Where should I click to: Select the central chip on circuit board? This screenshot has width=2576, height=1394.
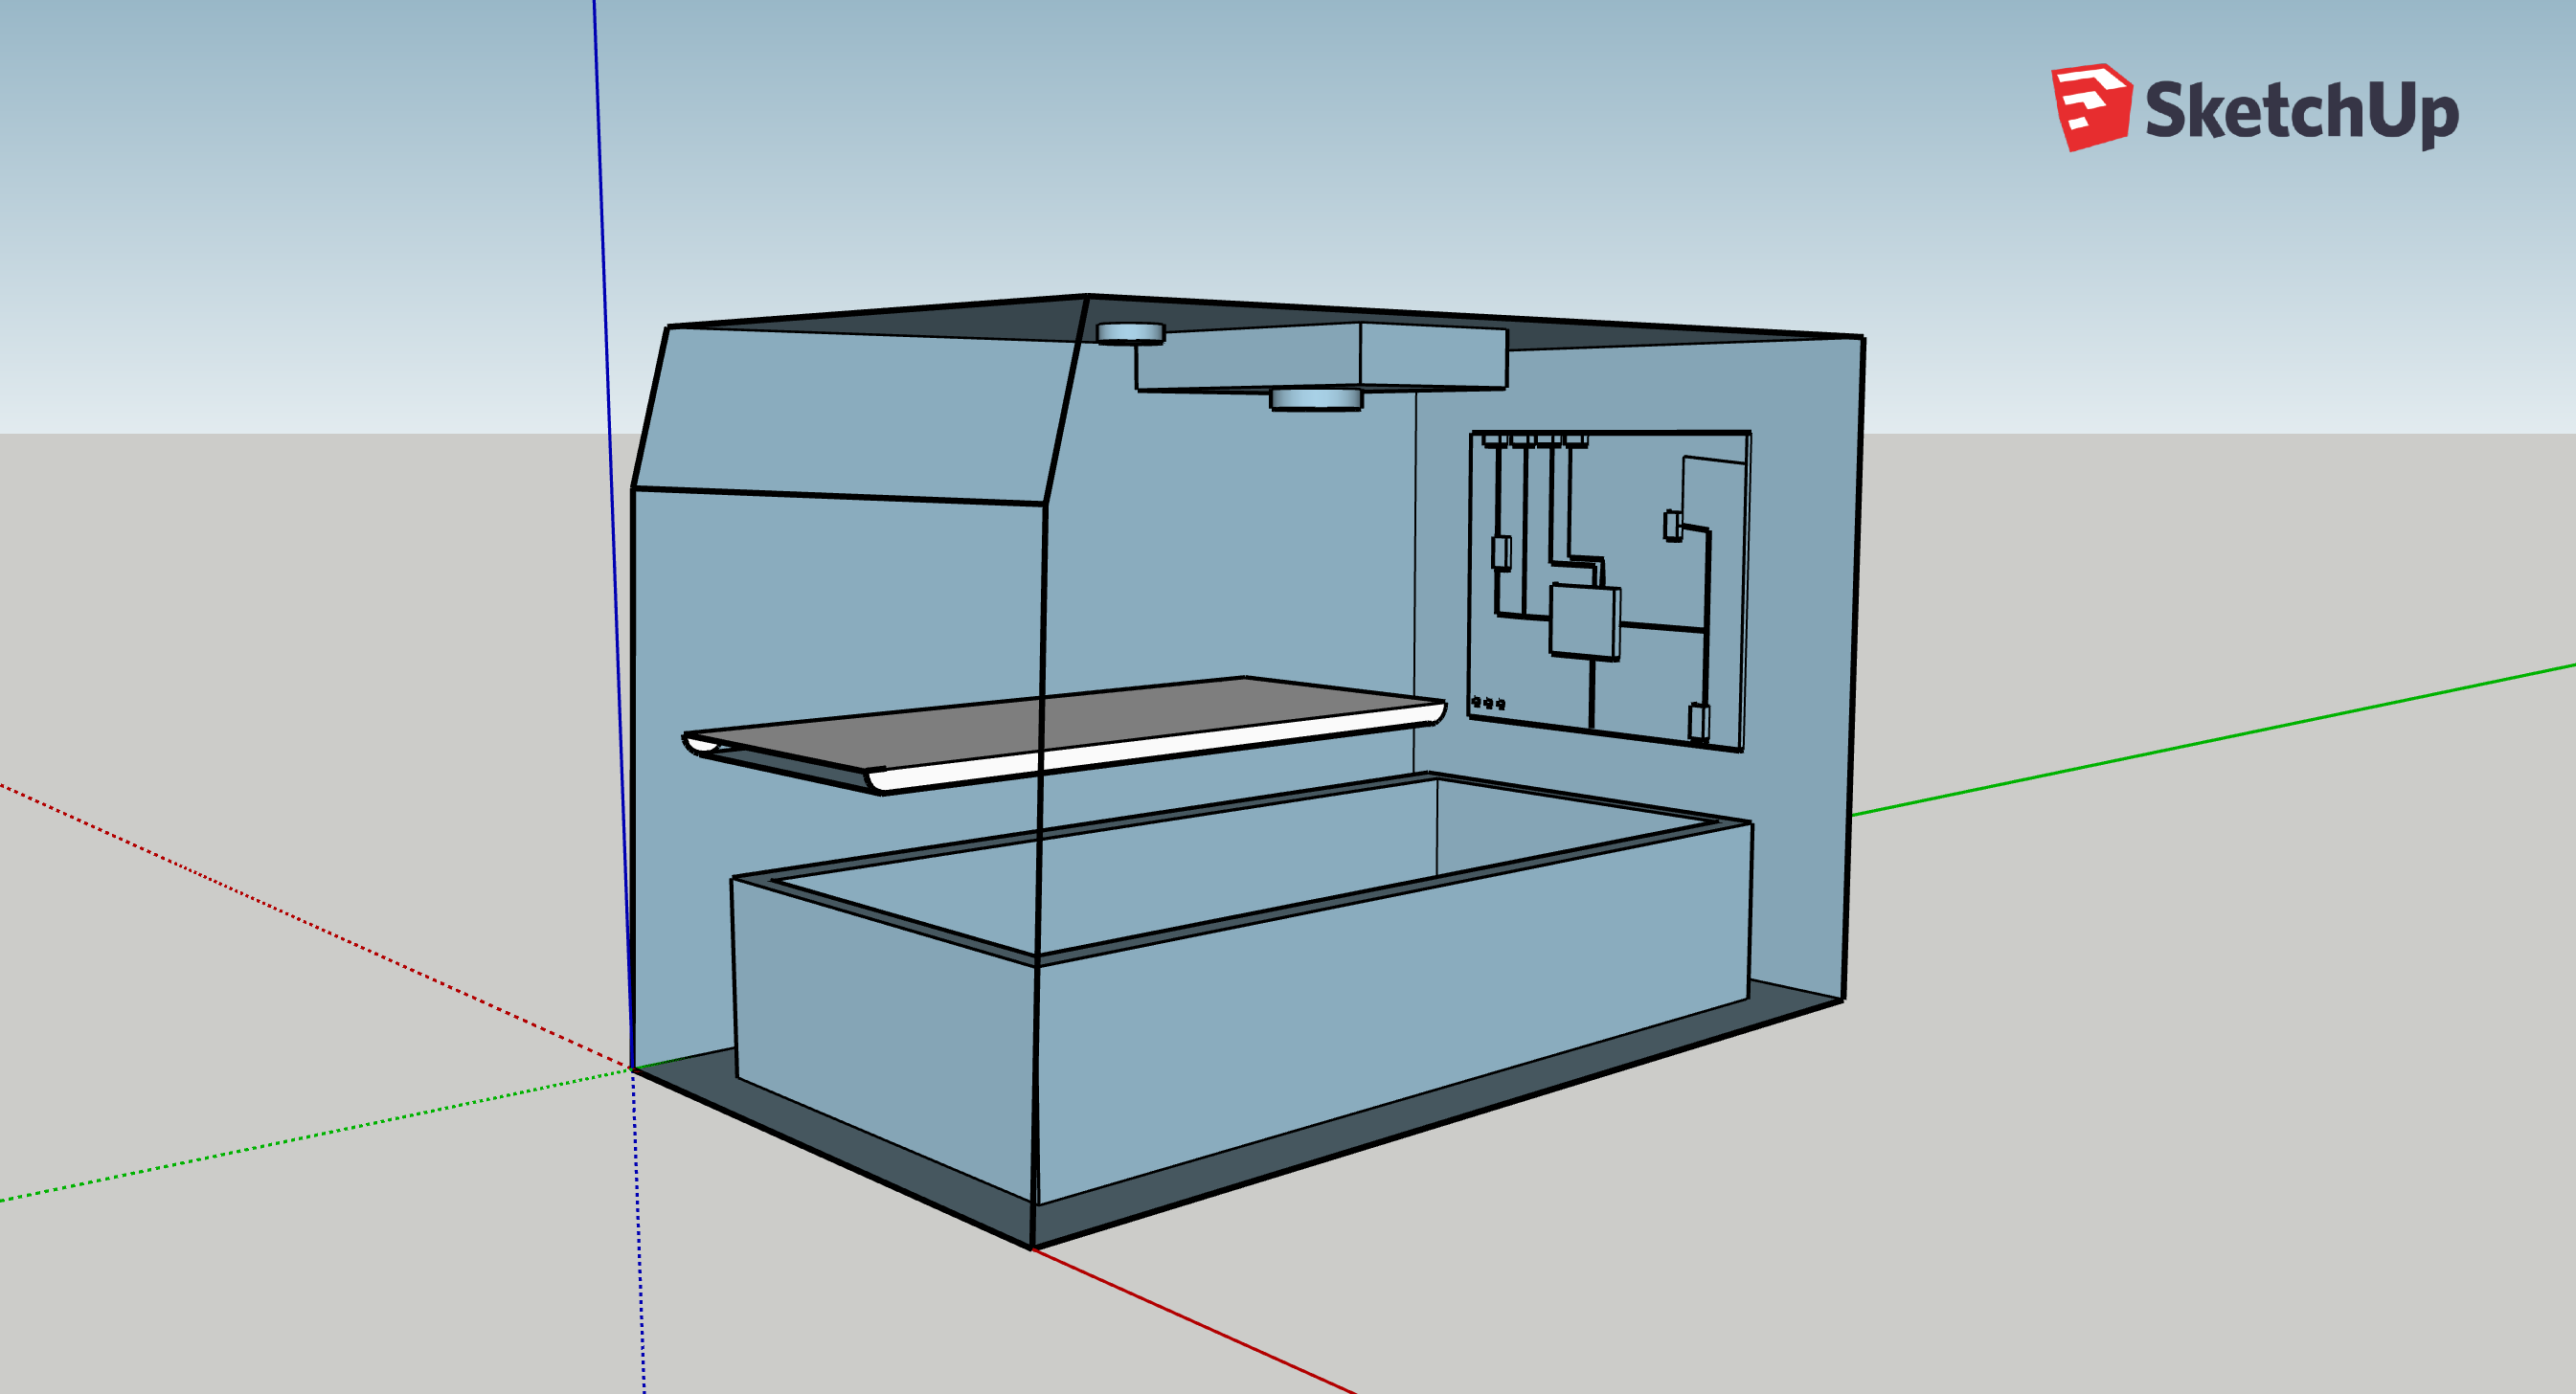pos(1584,622)
